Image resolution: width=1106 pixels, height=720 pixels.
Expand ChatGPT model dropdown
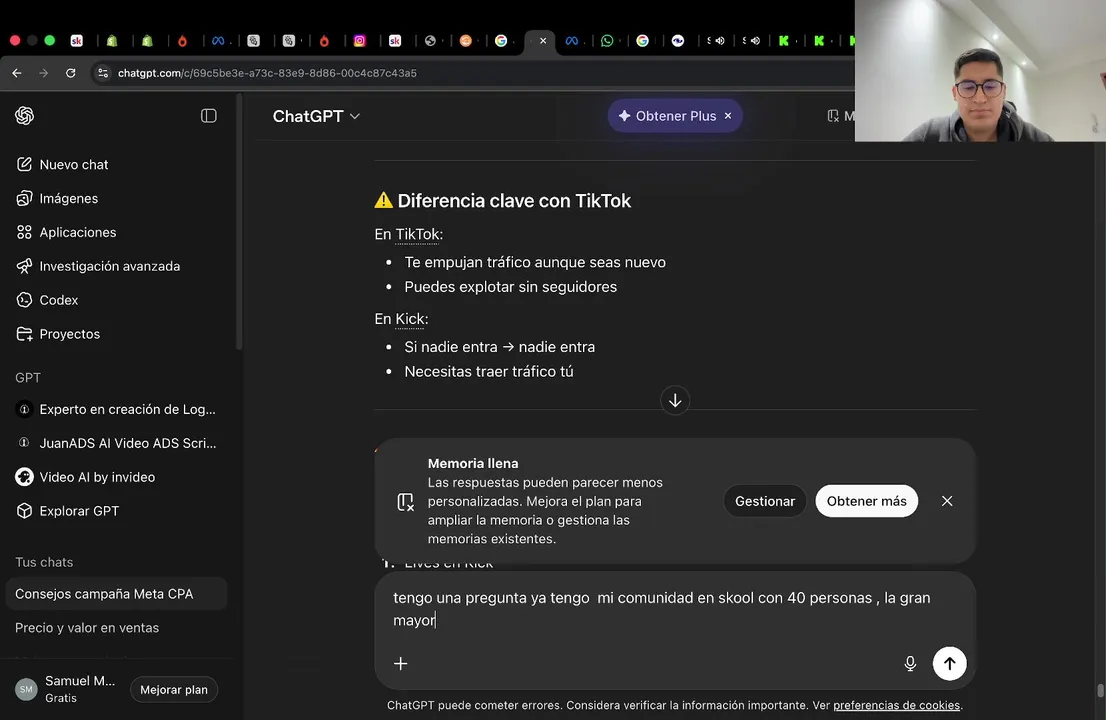pyautogui.click(x=316, y=116)
